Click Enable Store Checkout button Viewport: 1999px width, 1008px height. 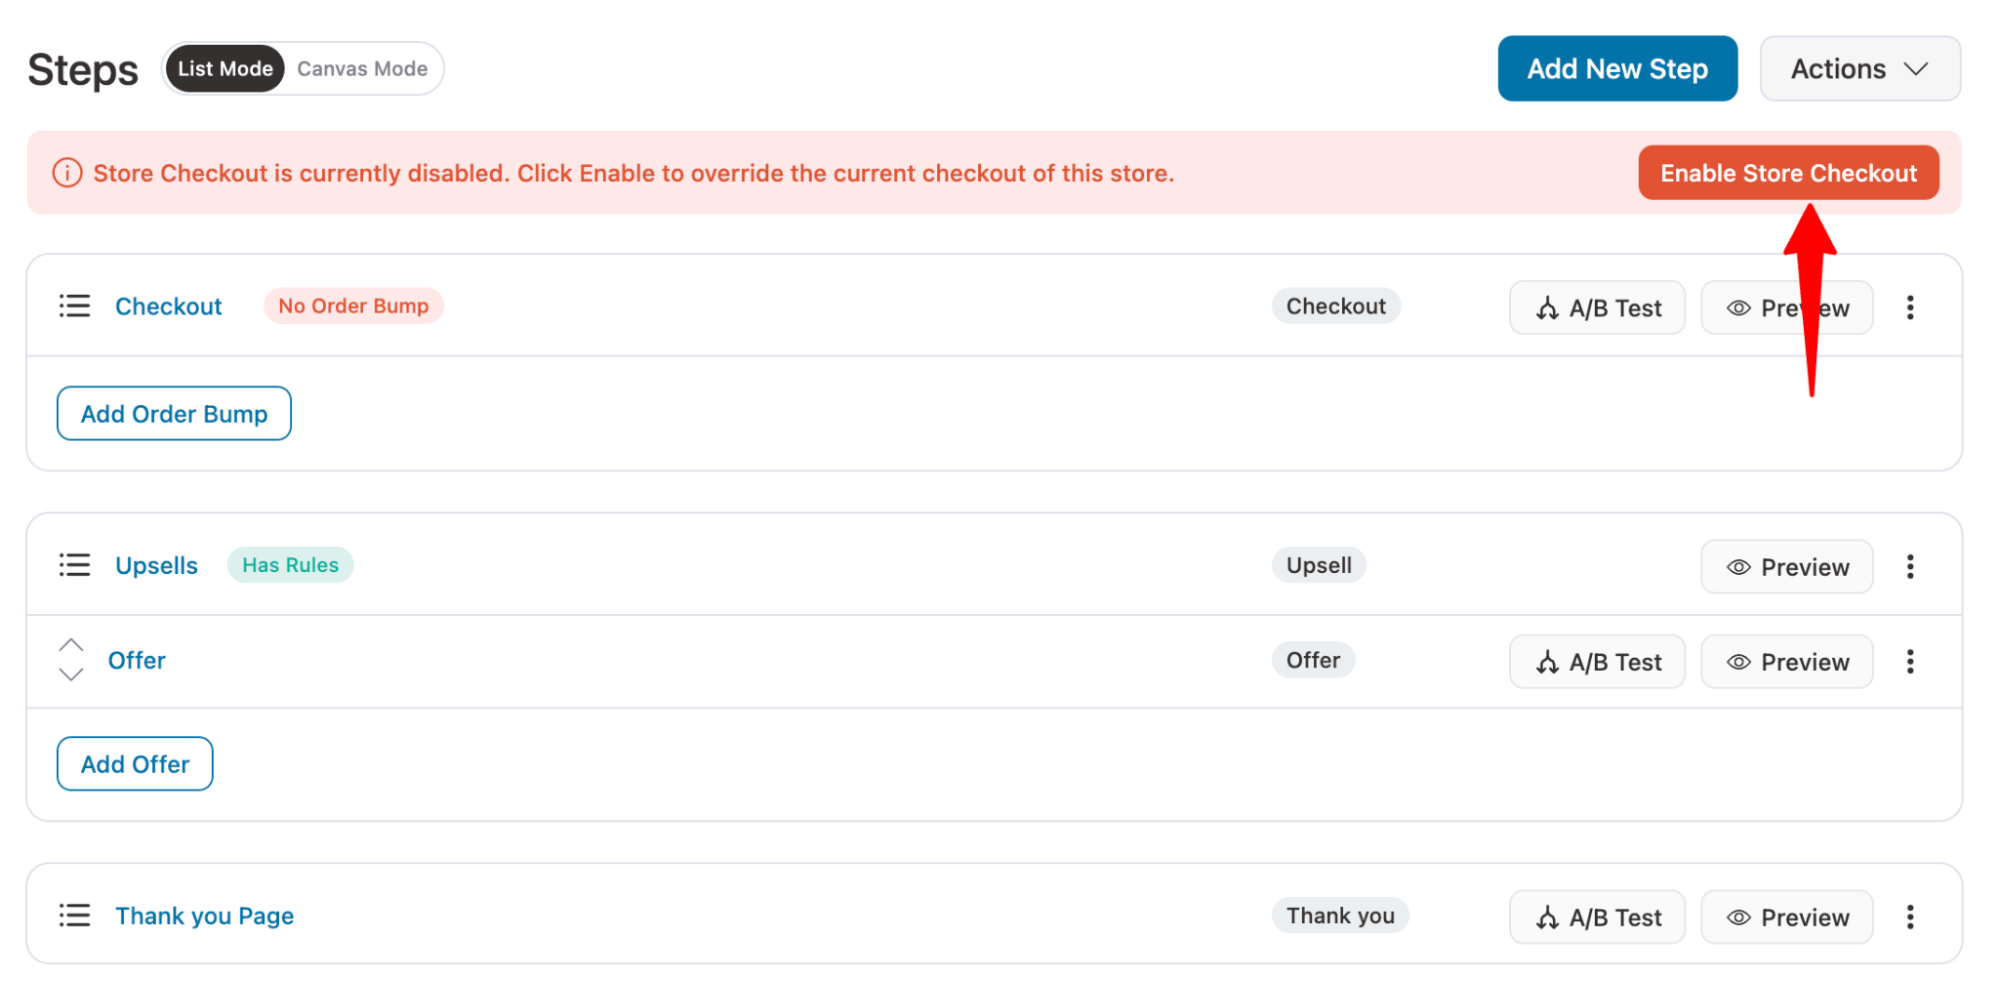click(x=1788, y=173)
